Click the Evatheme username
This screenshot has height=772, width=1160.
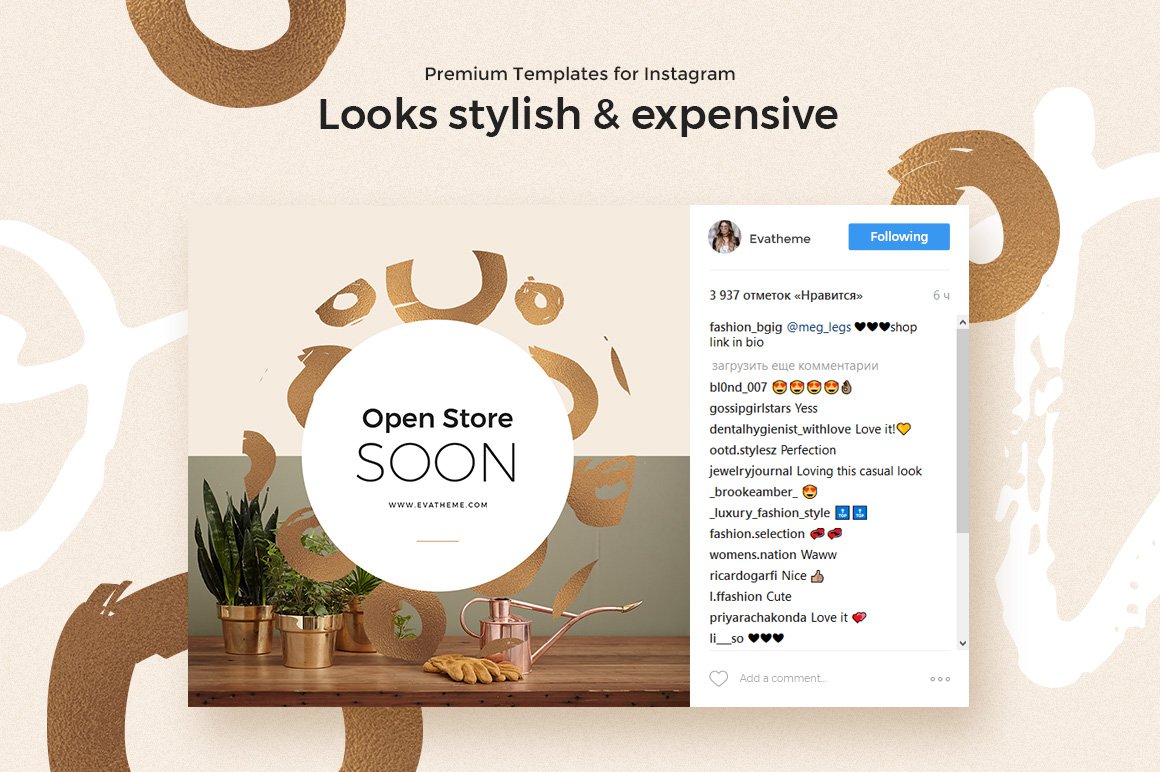780,239
